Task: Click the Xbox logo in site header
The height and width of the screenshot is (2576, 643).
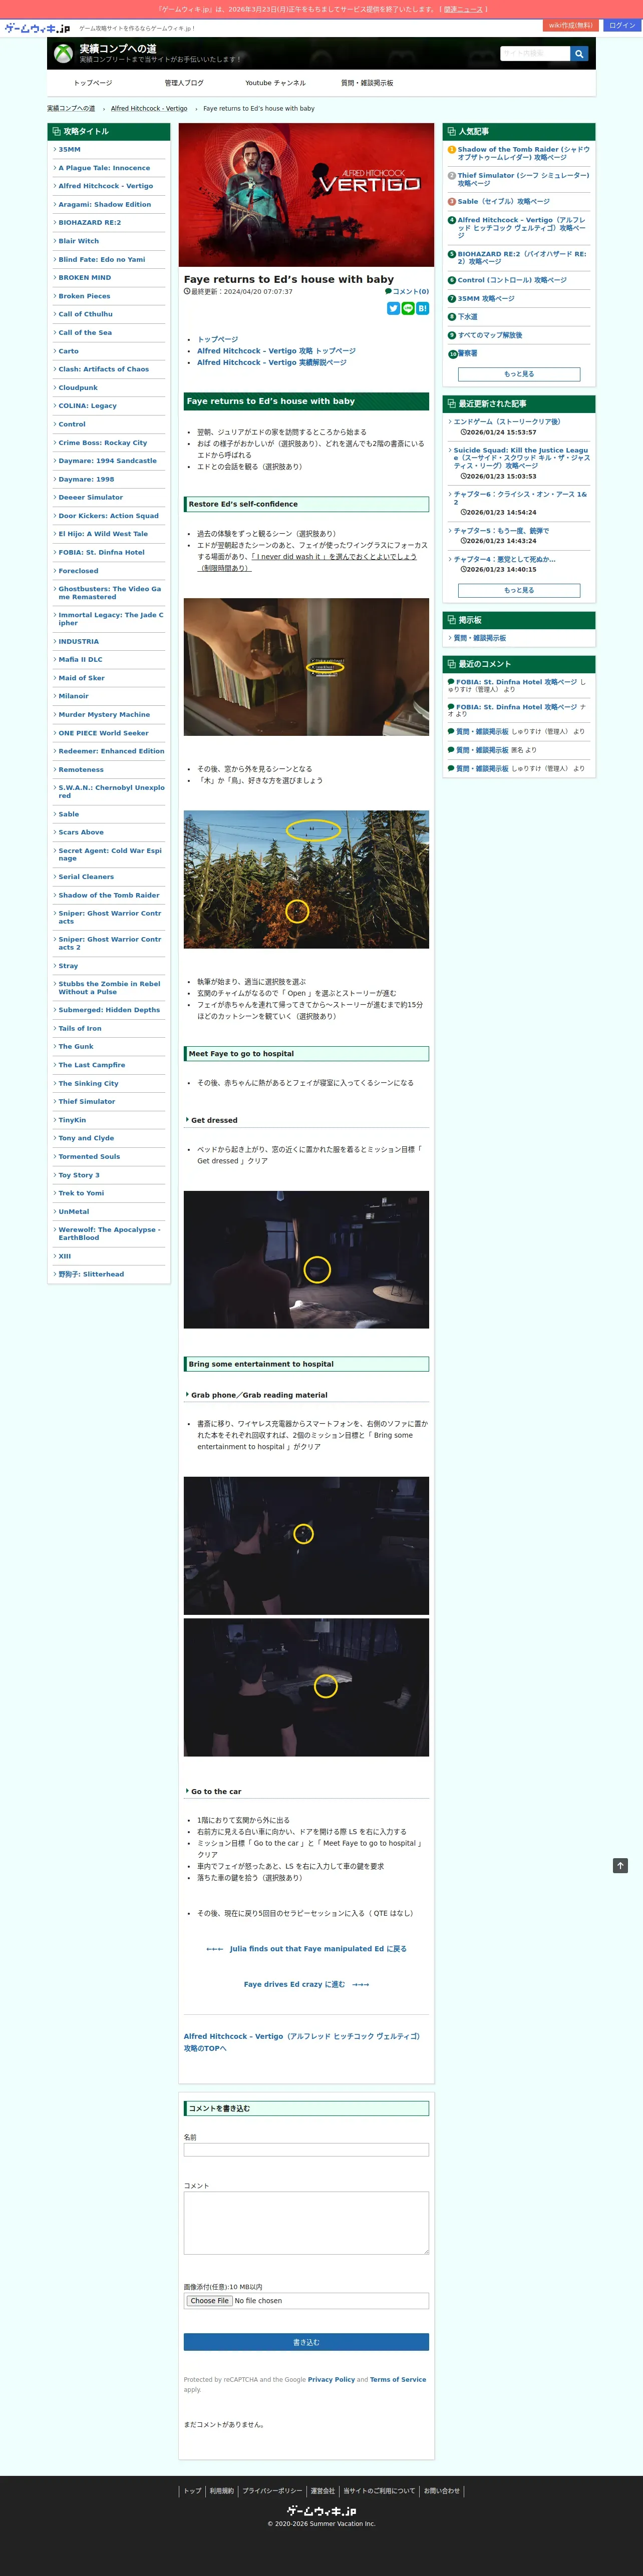Action: pos(63,53)
